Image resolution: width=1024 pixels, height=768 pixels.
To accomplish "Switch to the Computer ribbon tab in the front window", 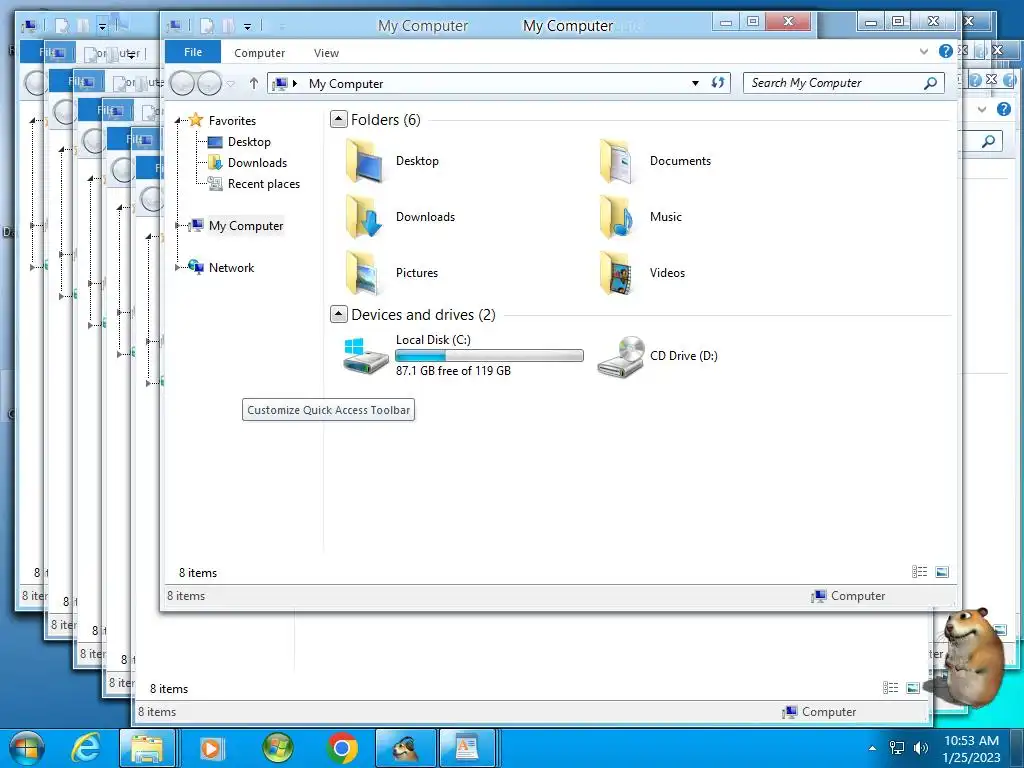I will pyautogui.click(x=259, y=53).
